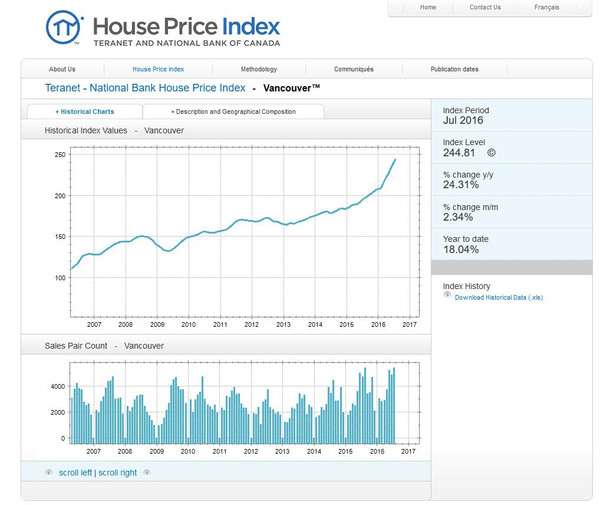
Task: Open the Home link in top bar
Action: click(x=428, y=7)
